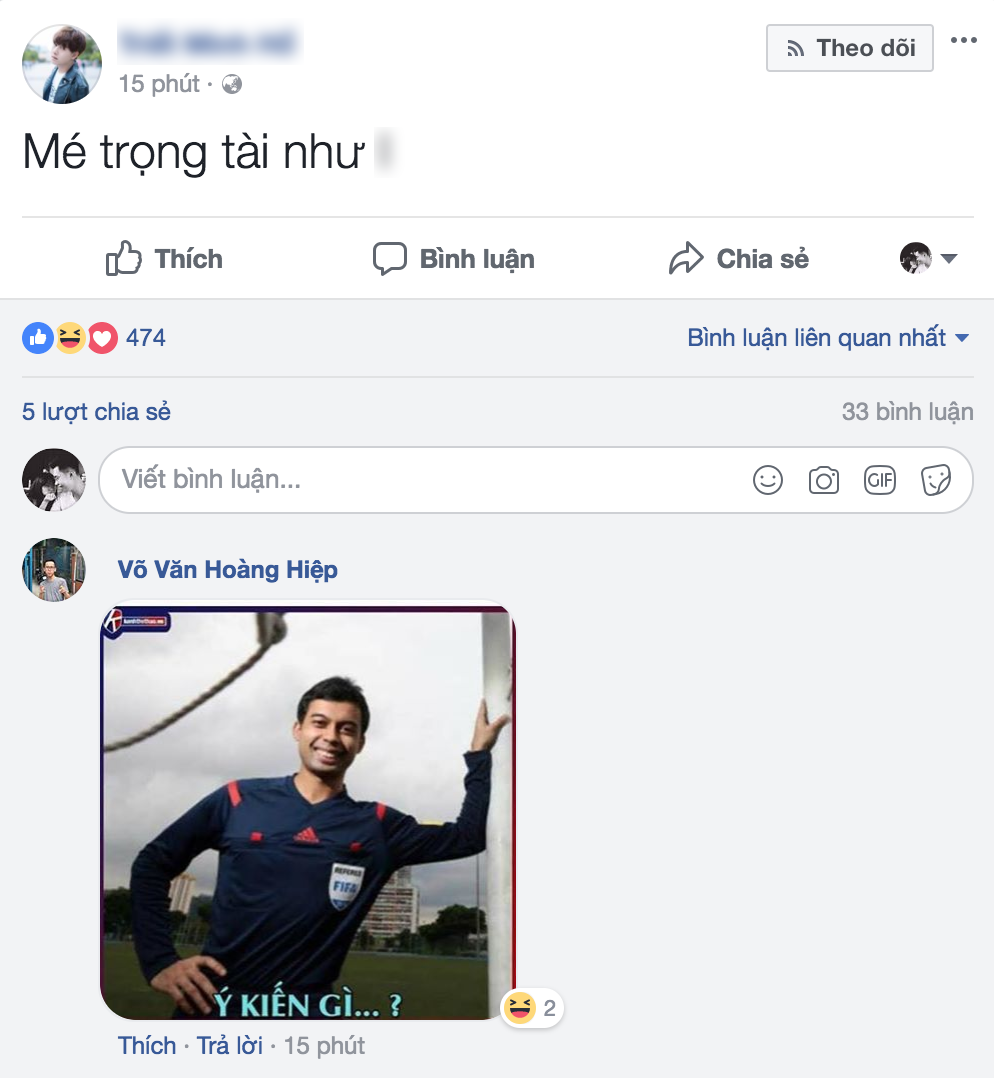Open the three-dot post options menu
The image size is (994, 1078).
tap(964, 40)
